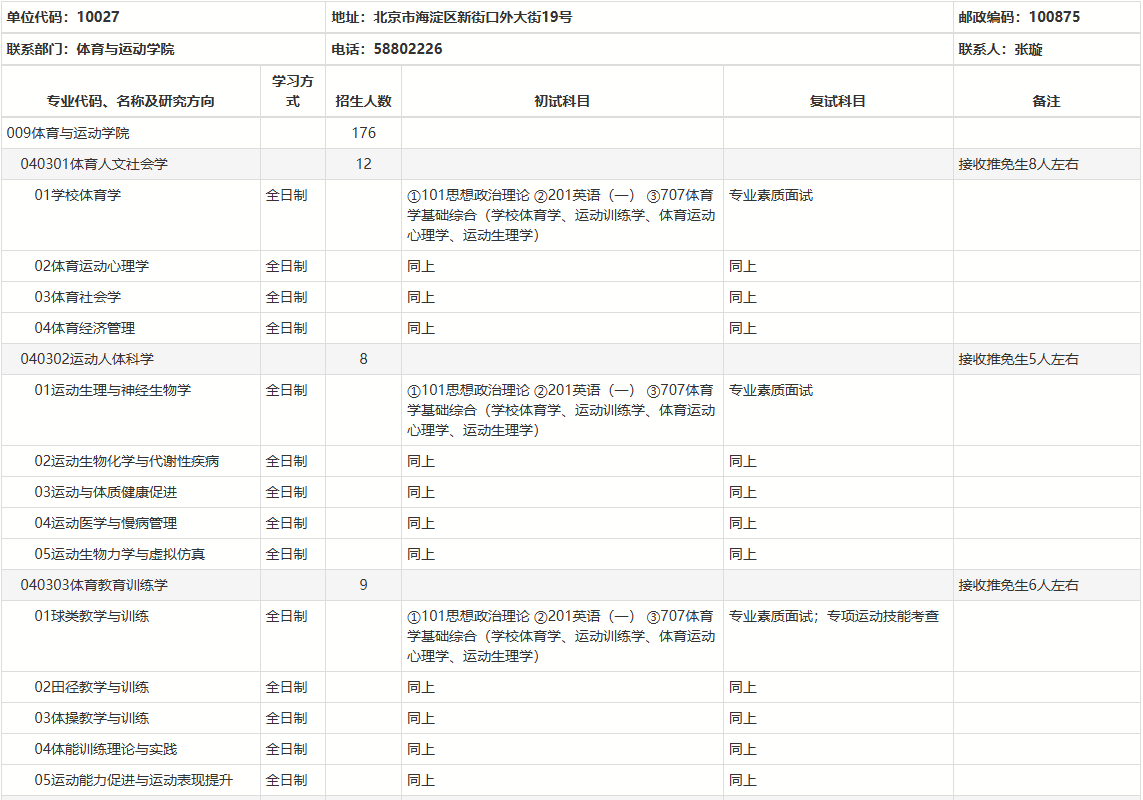The height and width of the screenshot is (800, 1143).
Task: Click the 招生人数 column header
Action: coord(363,101)
